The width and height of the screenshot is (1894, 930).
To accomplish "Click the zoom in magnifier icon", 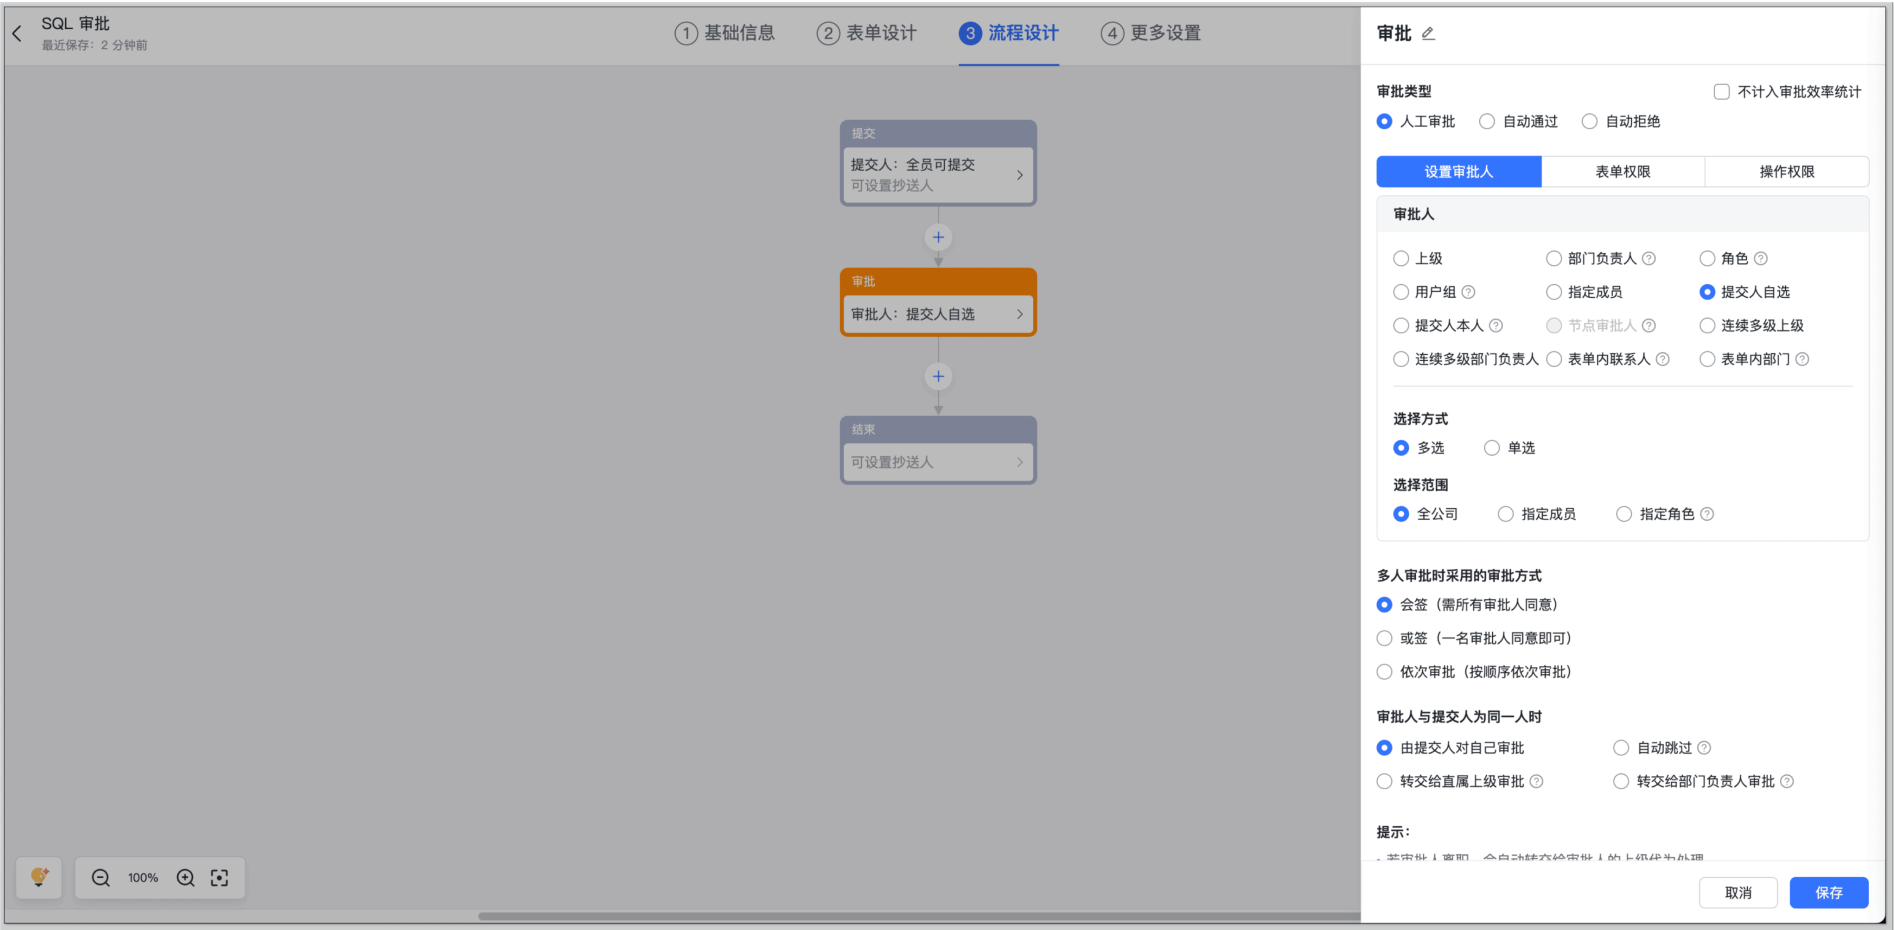I will click(186, 878).
